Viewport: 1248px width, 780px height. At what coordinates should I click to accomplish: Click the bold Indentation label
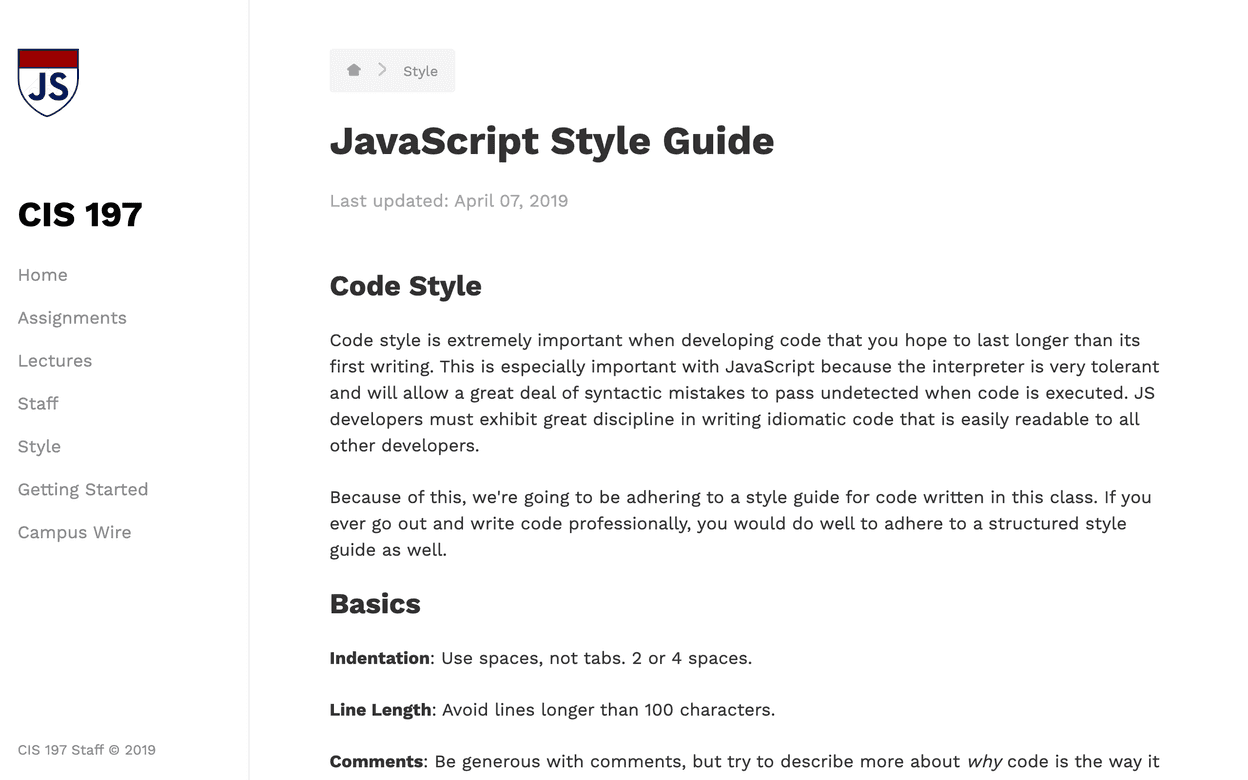[x=380, y=658]
